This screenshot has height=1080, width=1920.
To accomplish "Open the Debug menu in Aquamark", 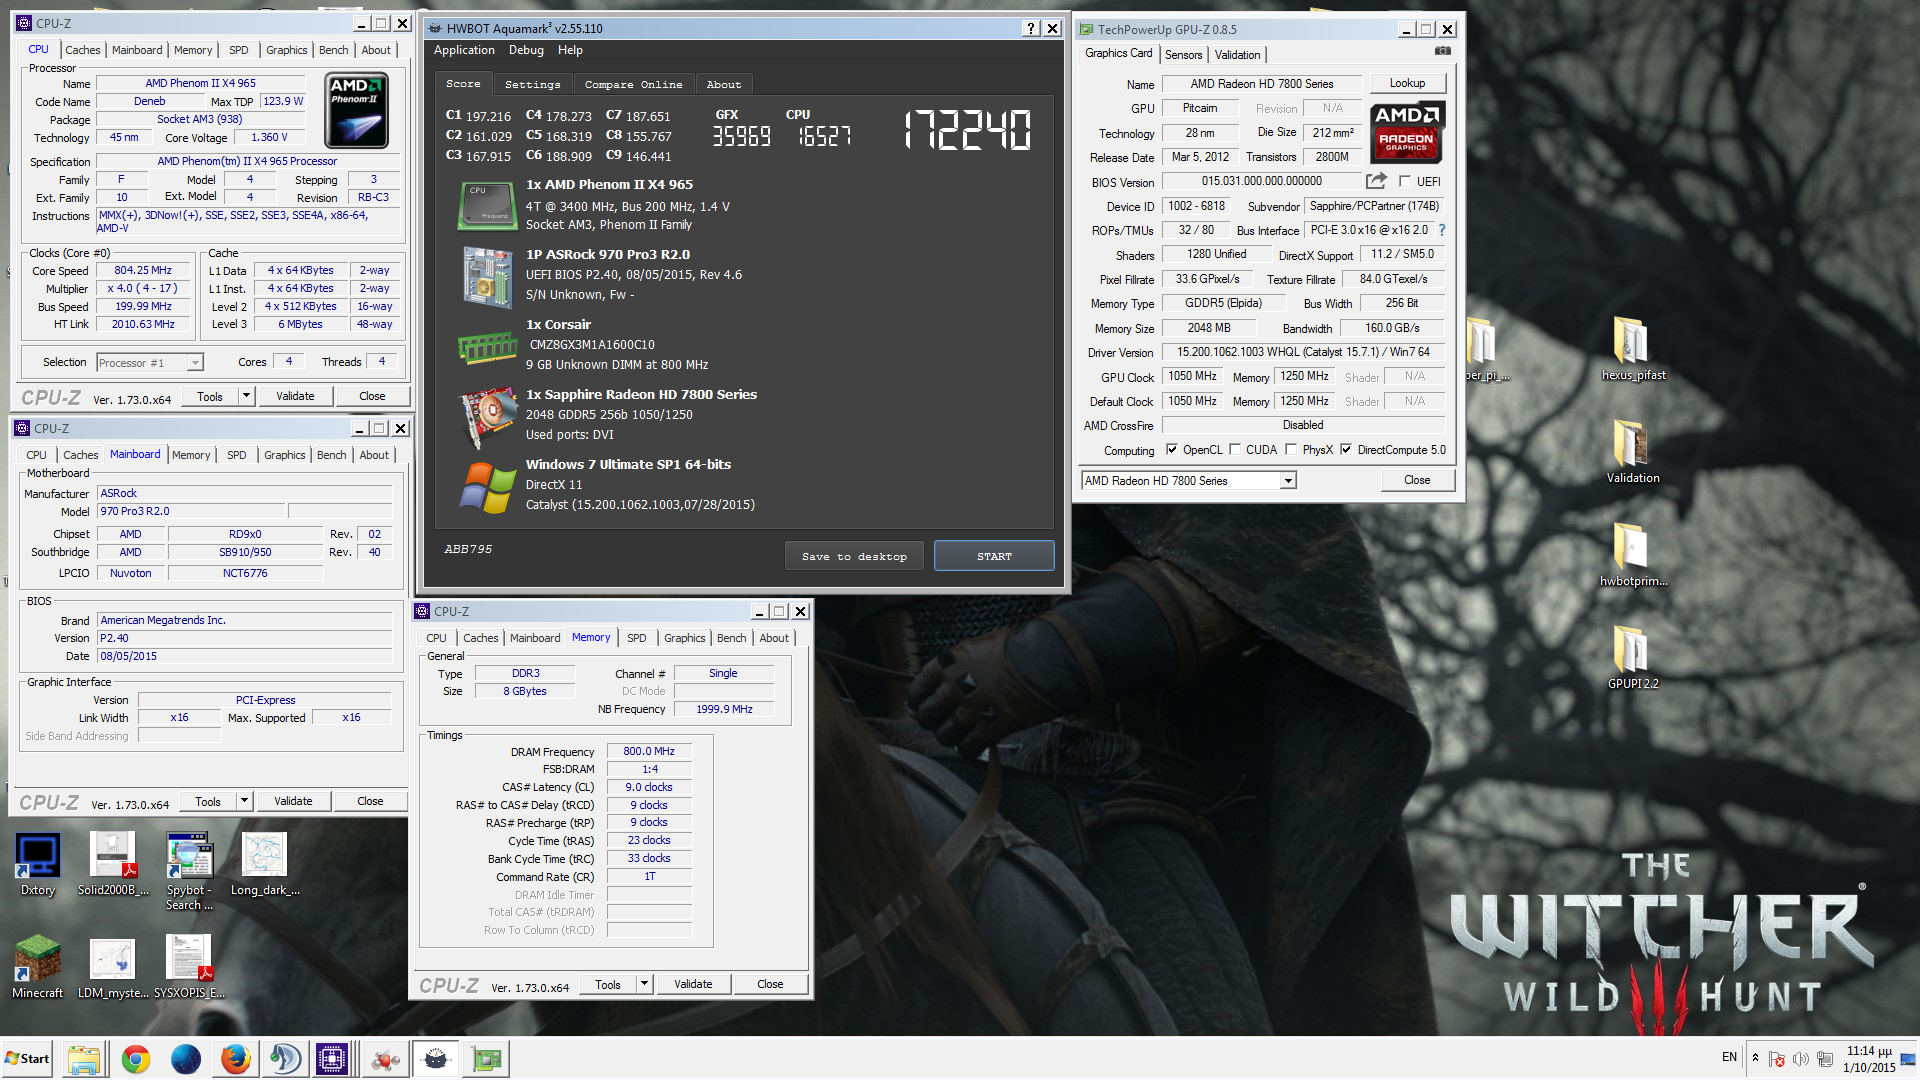I will (526, 50).
